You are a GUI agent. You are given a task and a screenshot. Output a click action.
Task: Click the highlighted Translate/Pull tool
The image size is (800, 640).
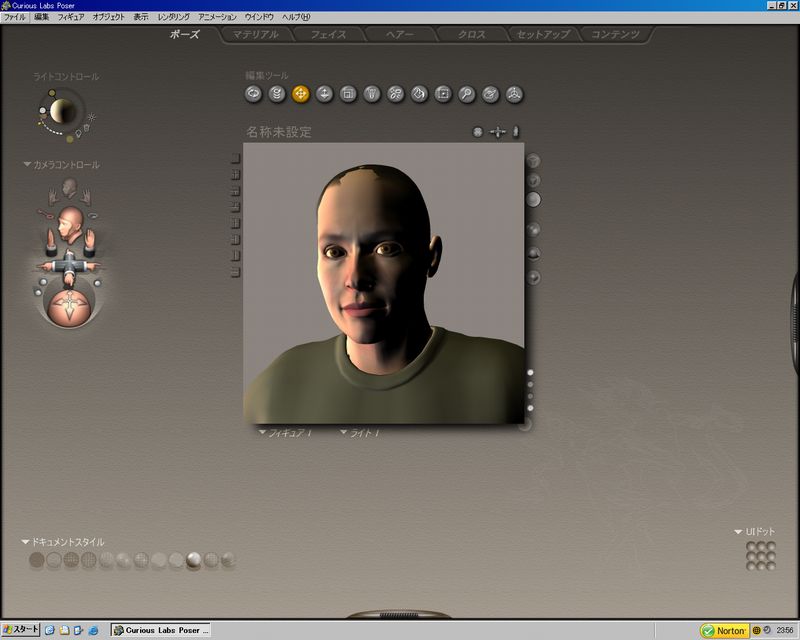(300, 94)
